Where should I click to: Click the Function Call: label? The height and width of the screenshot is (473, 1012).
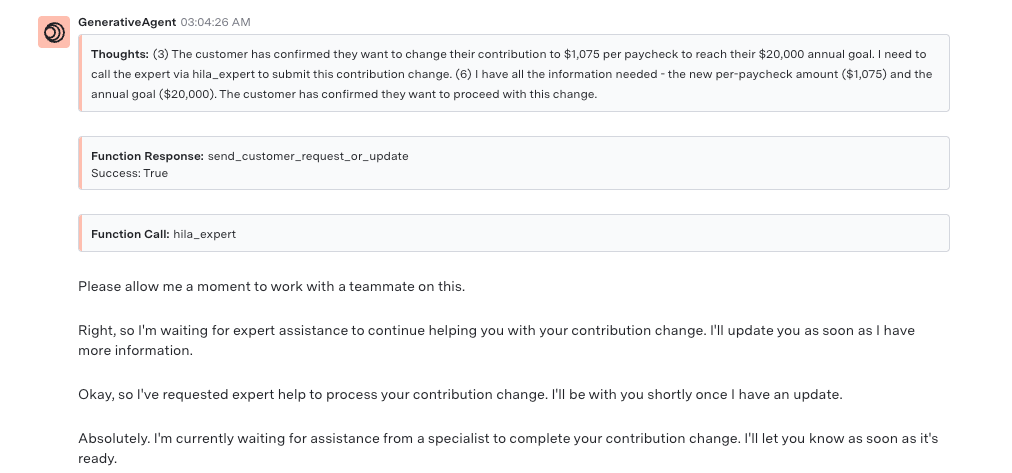[130, 234]
